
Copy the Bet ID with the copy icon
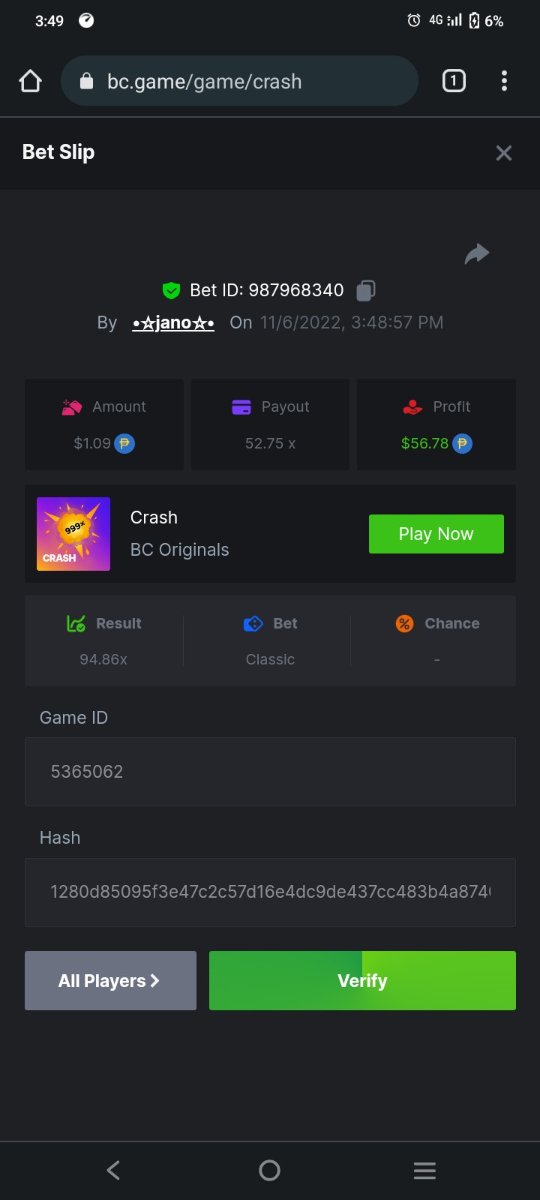[366, 291]
